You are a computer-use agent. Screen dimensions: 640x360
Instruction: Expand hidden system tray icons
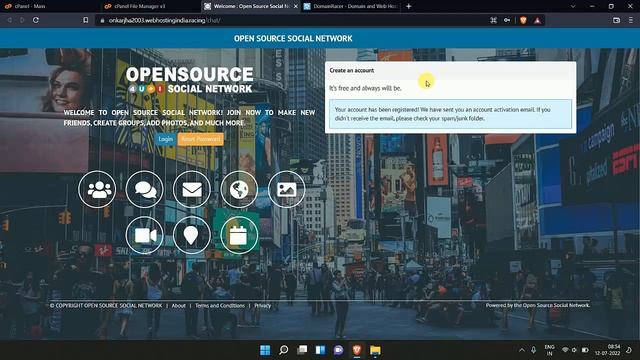(522, 350)
